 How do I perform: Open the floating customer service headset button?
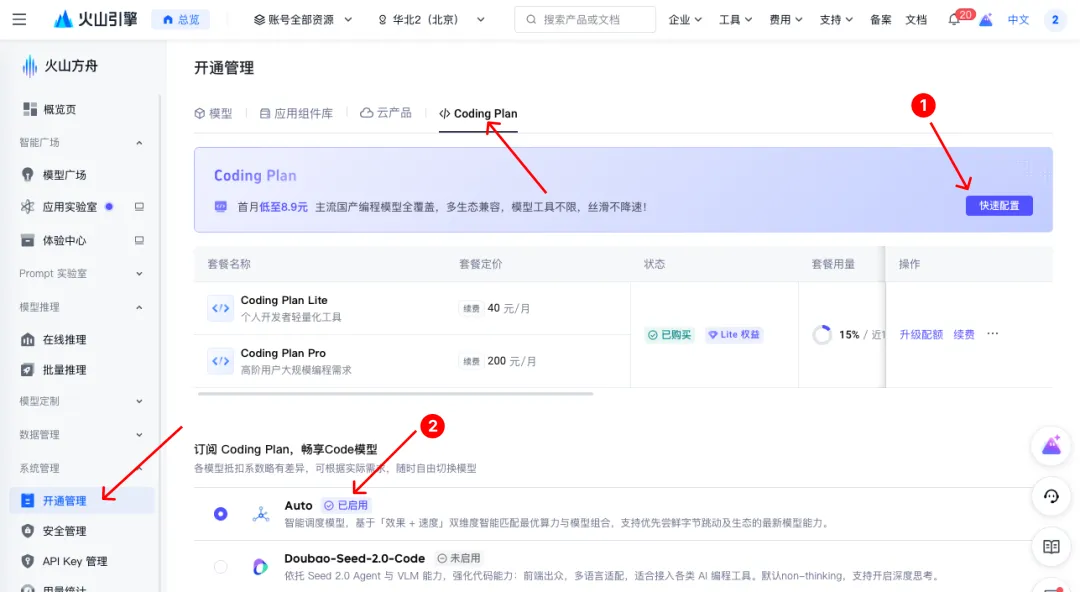1051,496
